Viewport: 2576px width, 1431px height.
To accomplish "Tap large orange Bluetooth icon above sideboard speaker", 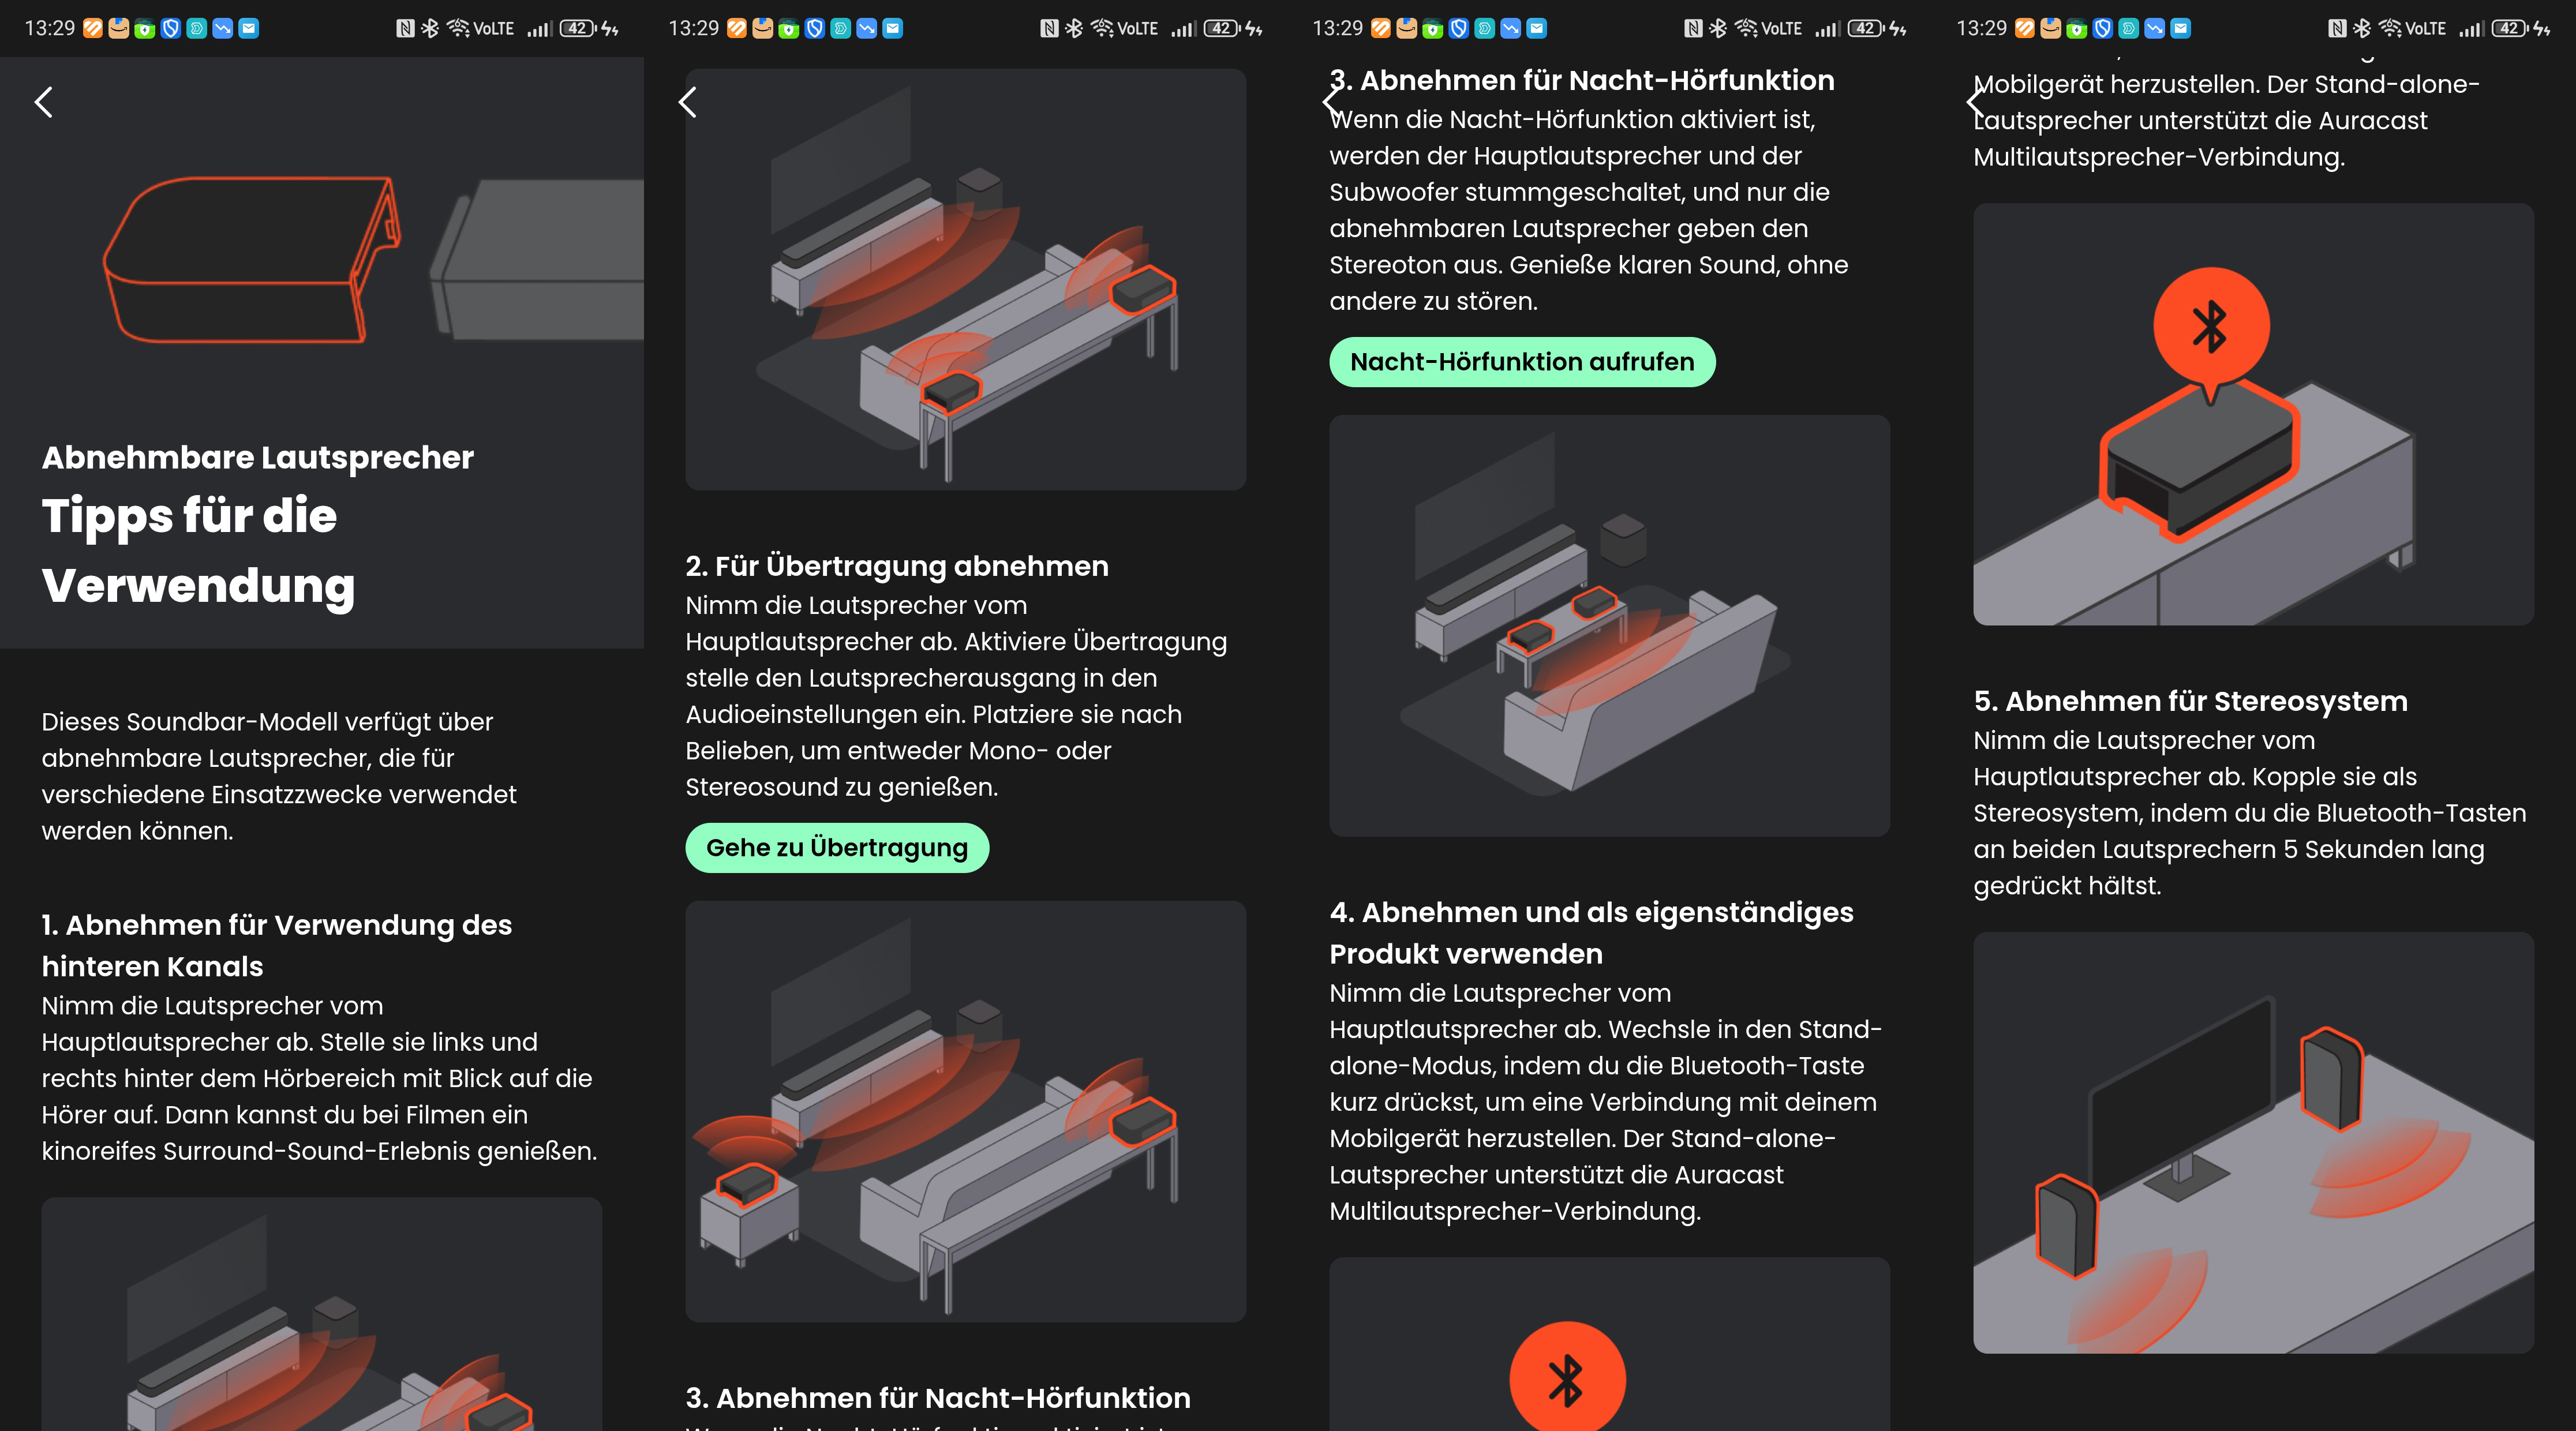I will pyautogui.click(x=2211, y=326).
